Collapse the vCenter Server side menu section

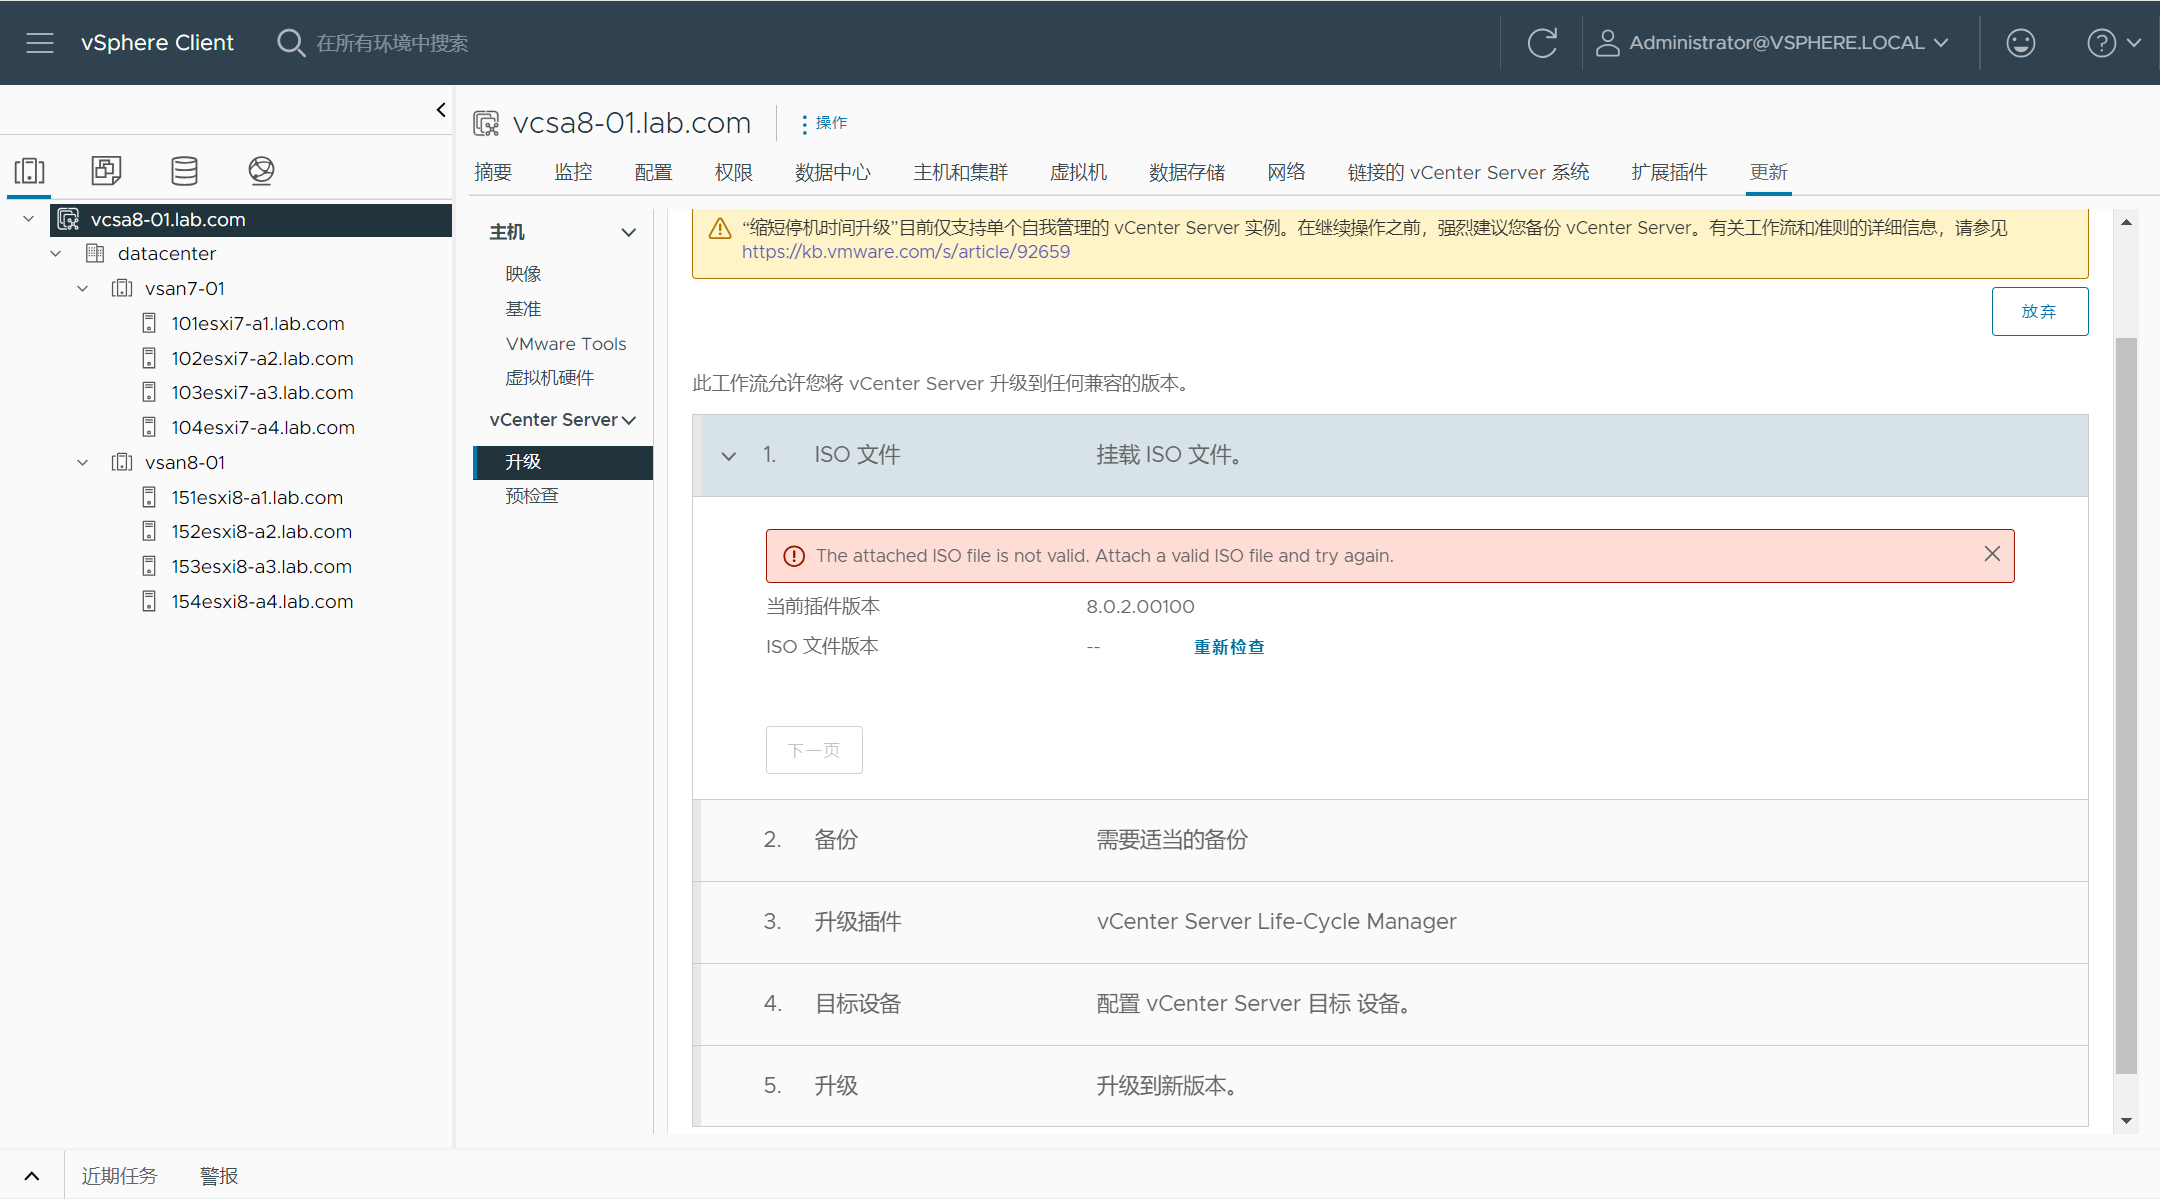[x=629, y=420]
